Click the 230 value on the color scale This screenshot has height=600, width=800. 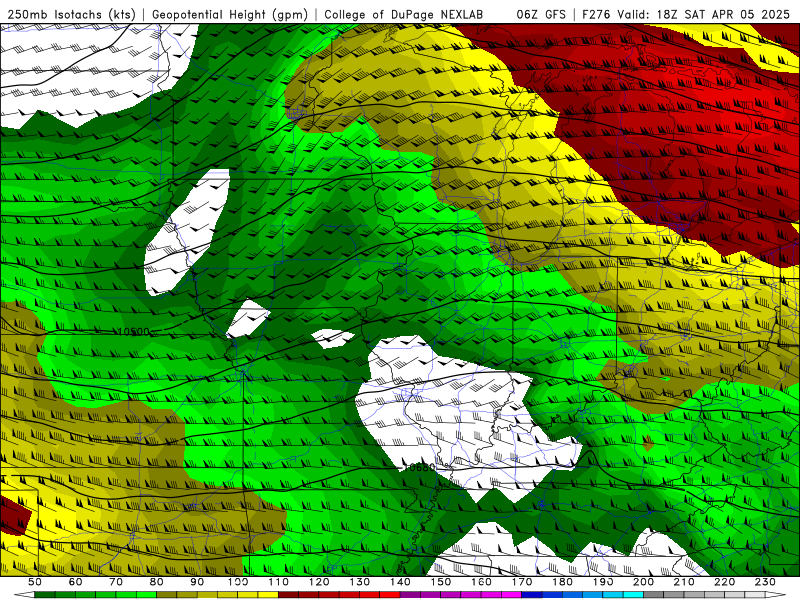(x=765, y=582)
